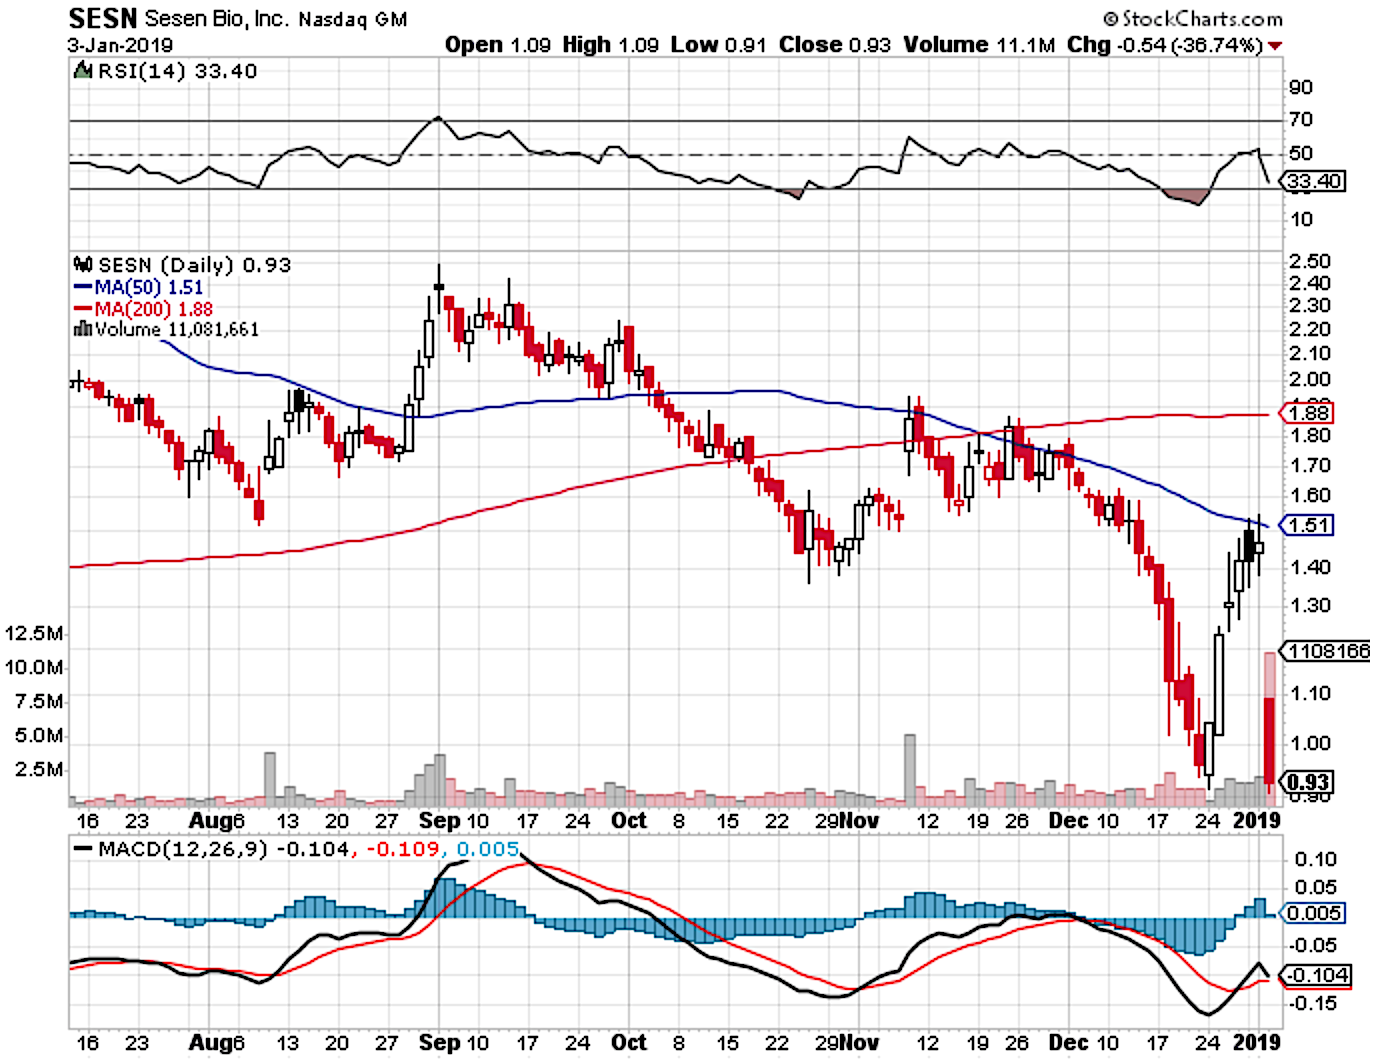Click the Chg -0.54 (-36.74%) value

[1165, 45]
